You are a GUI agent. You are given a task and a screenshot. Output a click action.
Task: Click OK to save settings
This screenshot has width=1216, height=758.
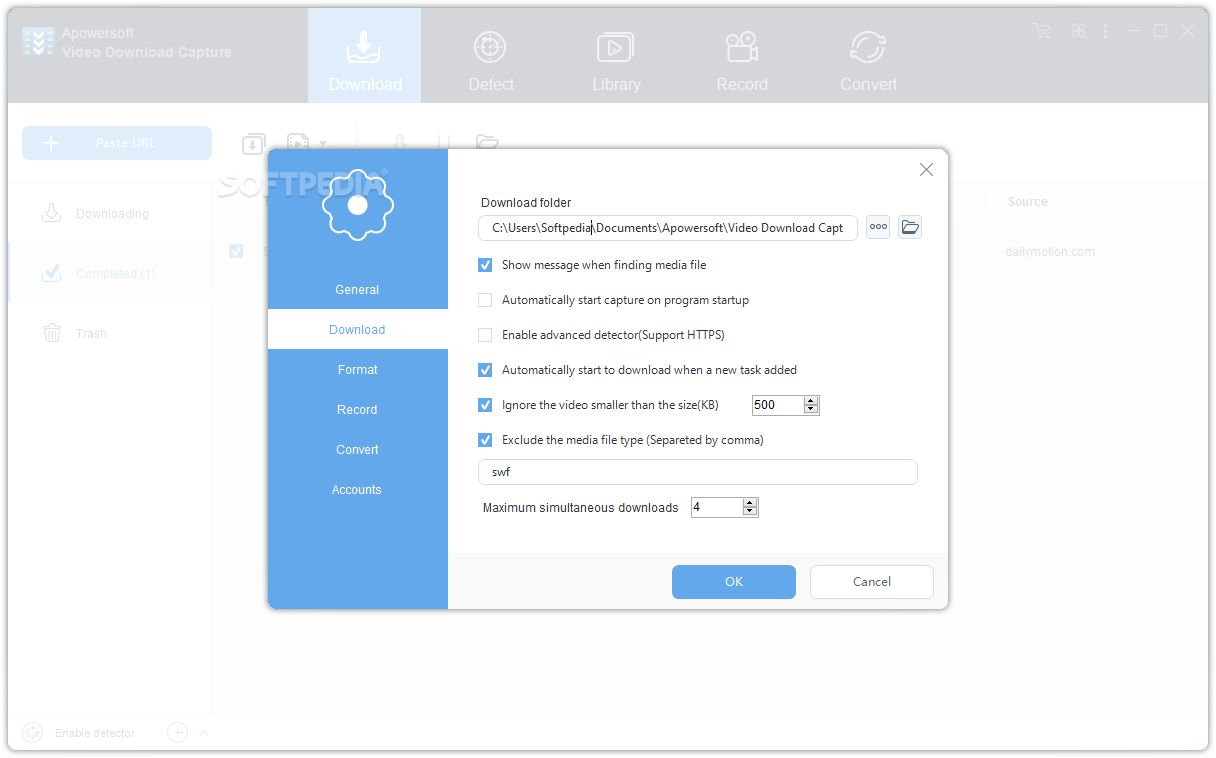click(734, 582)
